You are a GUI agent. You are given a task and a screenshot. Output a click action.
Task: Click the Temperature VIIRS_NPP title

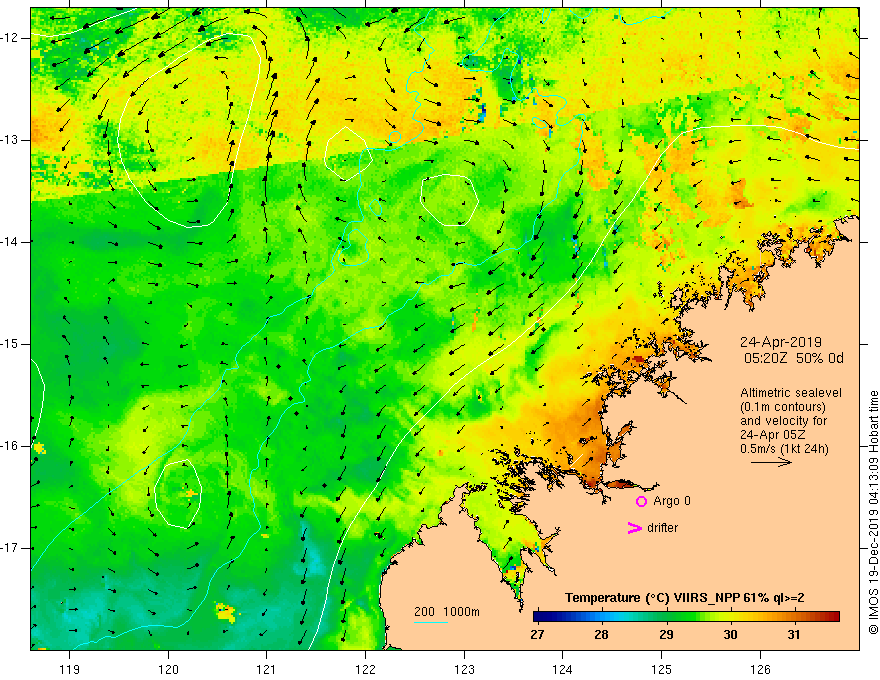(x=684, y=598)
